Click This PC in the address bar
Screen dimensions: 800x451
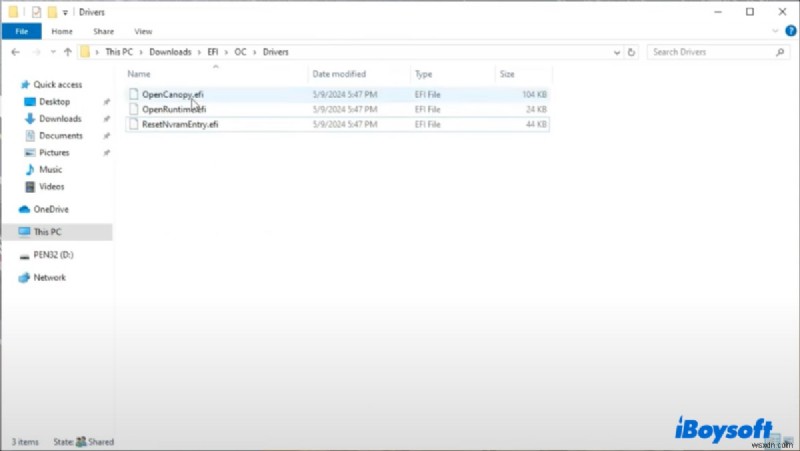click(119, 52)
